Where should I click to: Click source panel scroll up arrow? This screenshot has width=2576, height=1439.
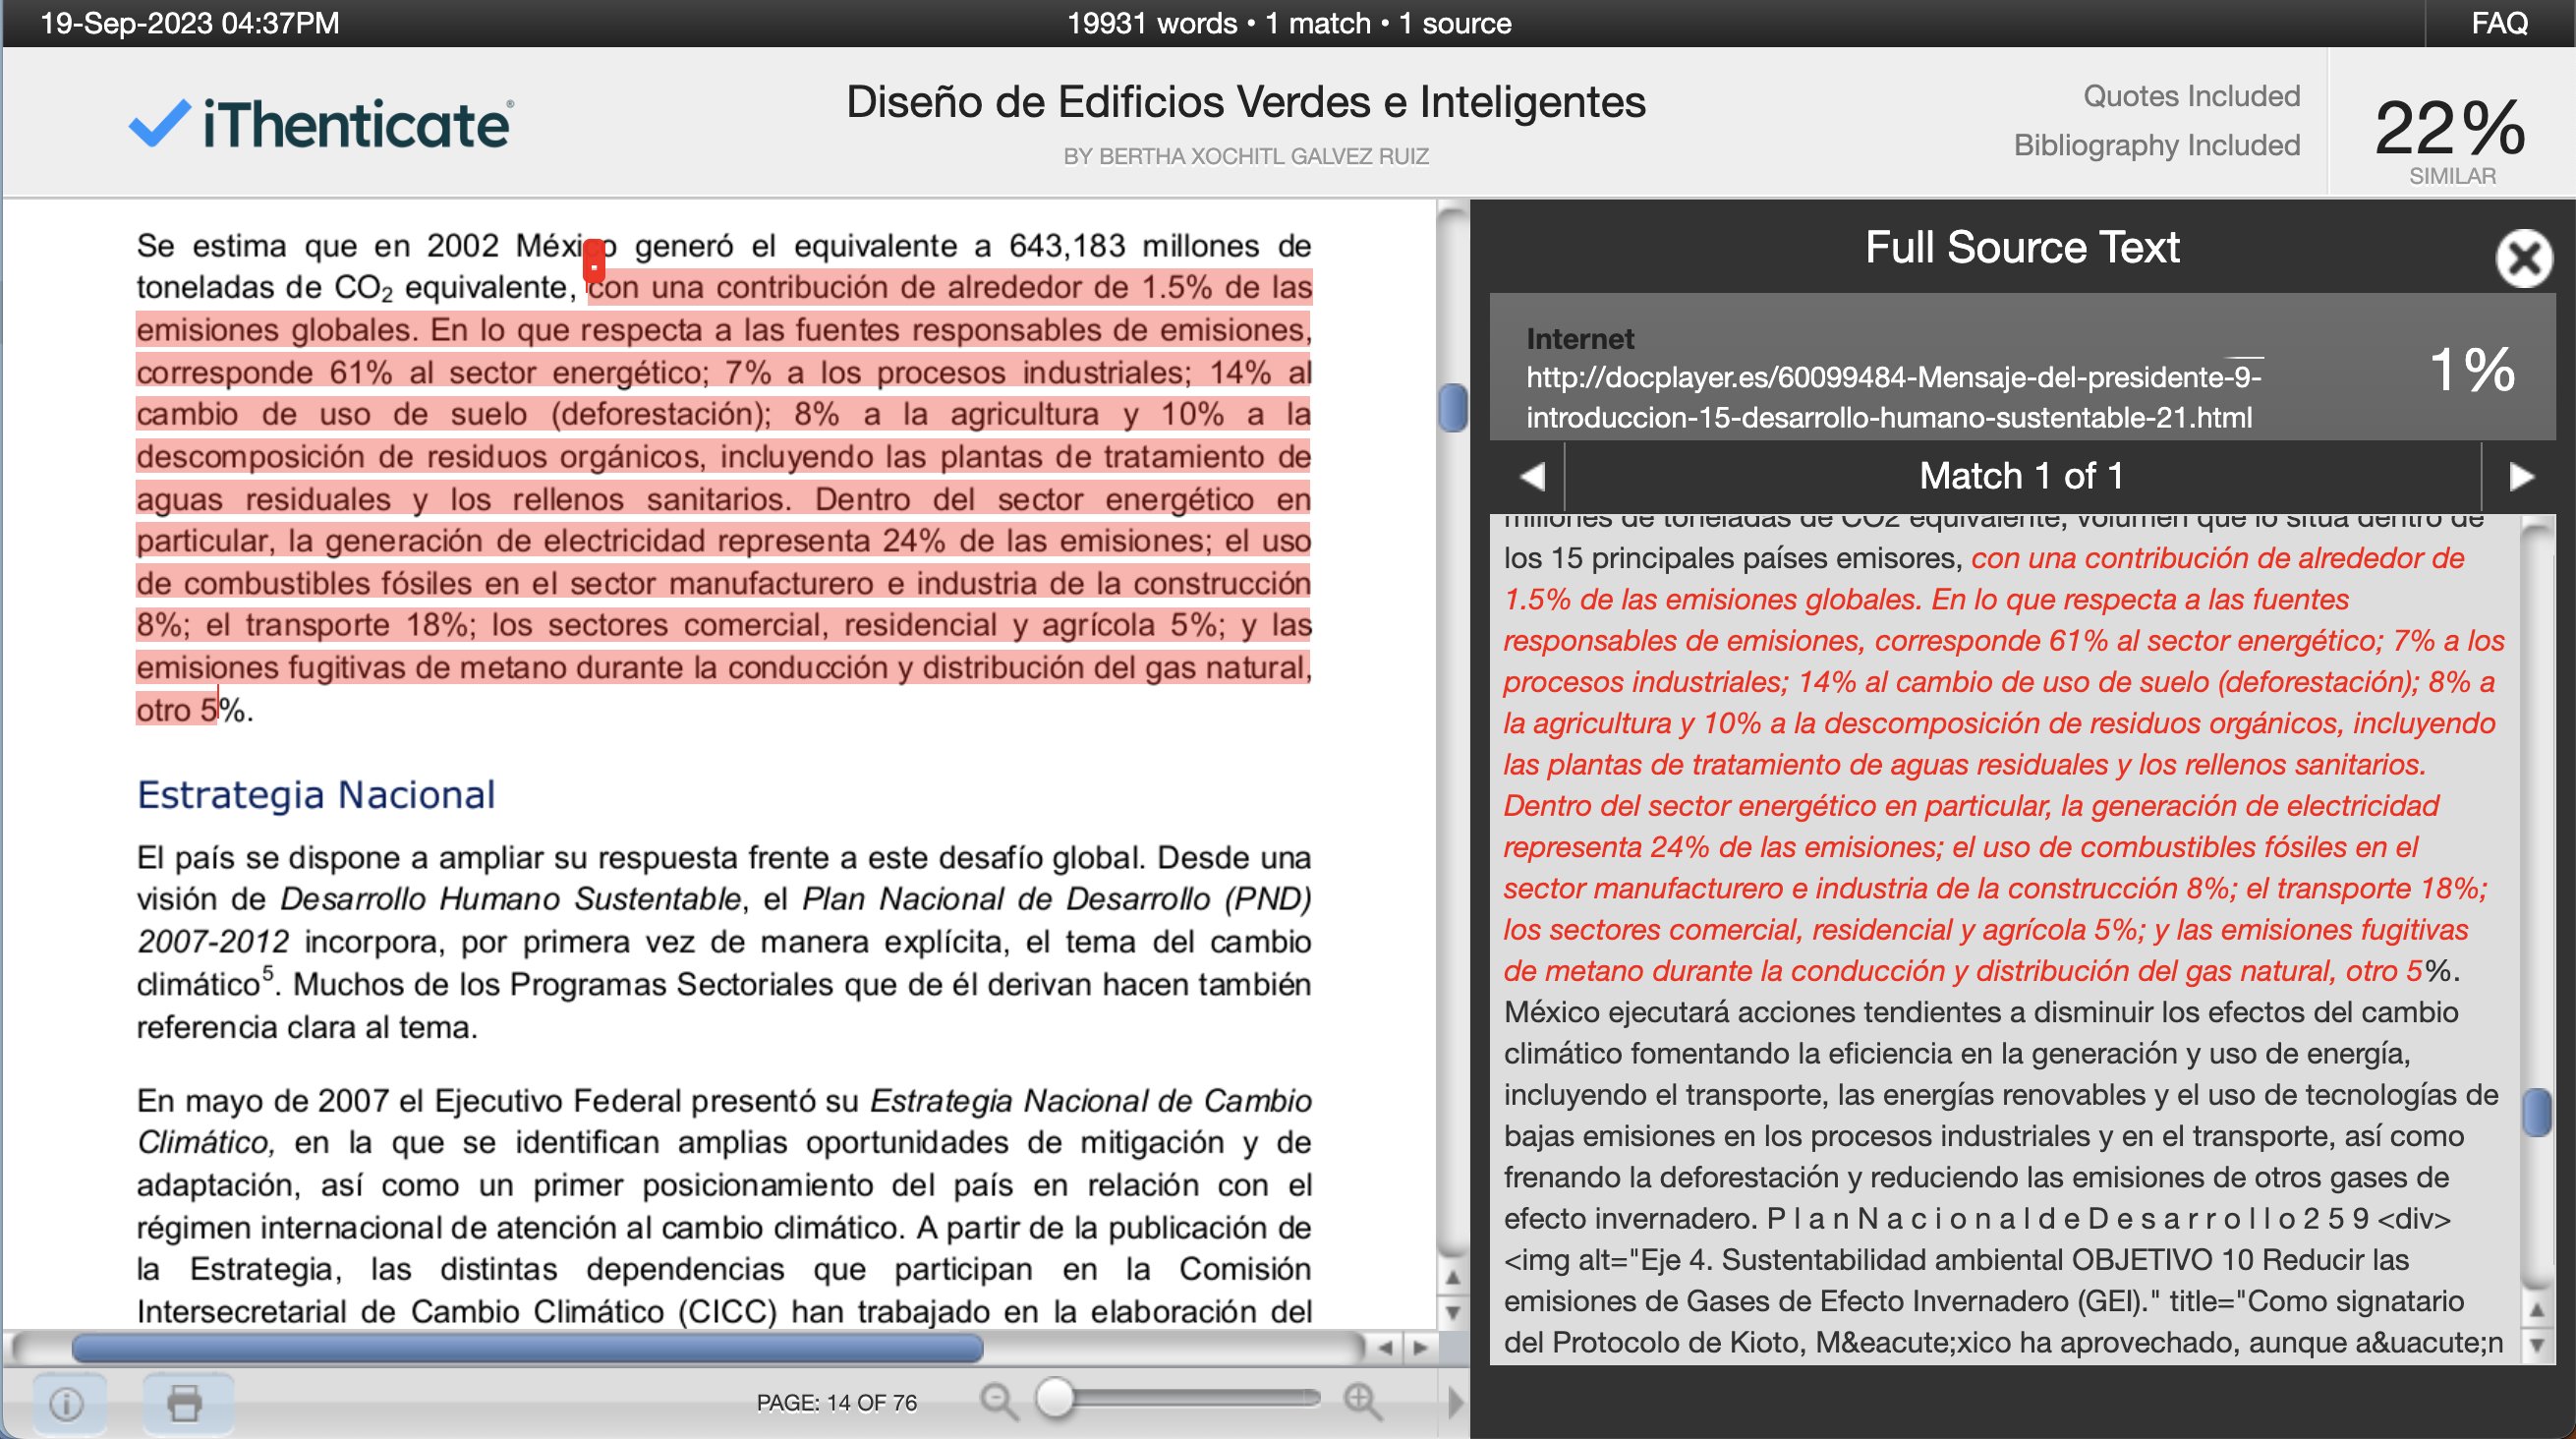click(2536, 1310)
